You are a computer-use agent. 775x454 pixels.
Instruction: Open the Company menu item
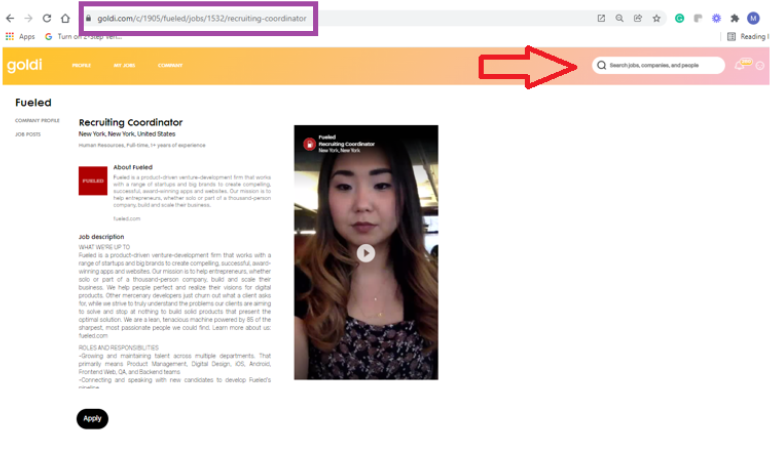click(170, 66)
